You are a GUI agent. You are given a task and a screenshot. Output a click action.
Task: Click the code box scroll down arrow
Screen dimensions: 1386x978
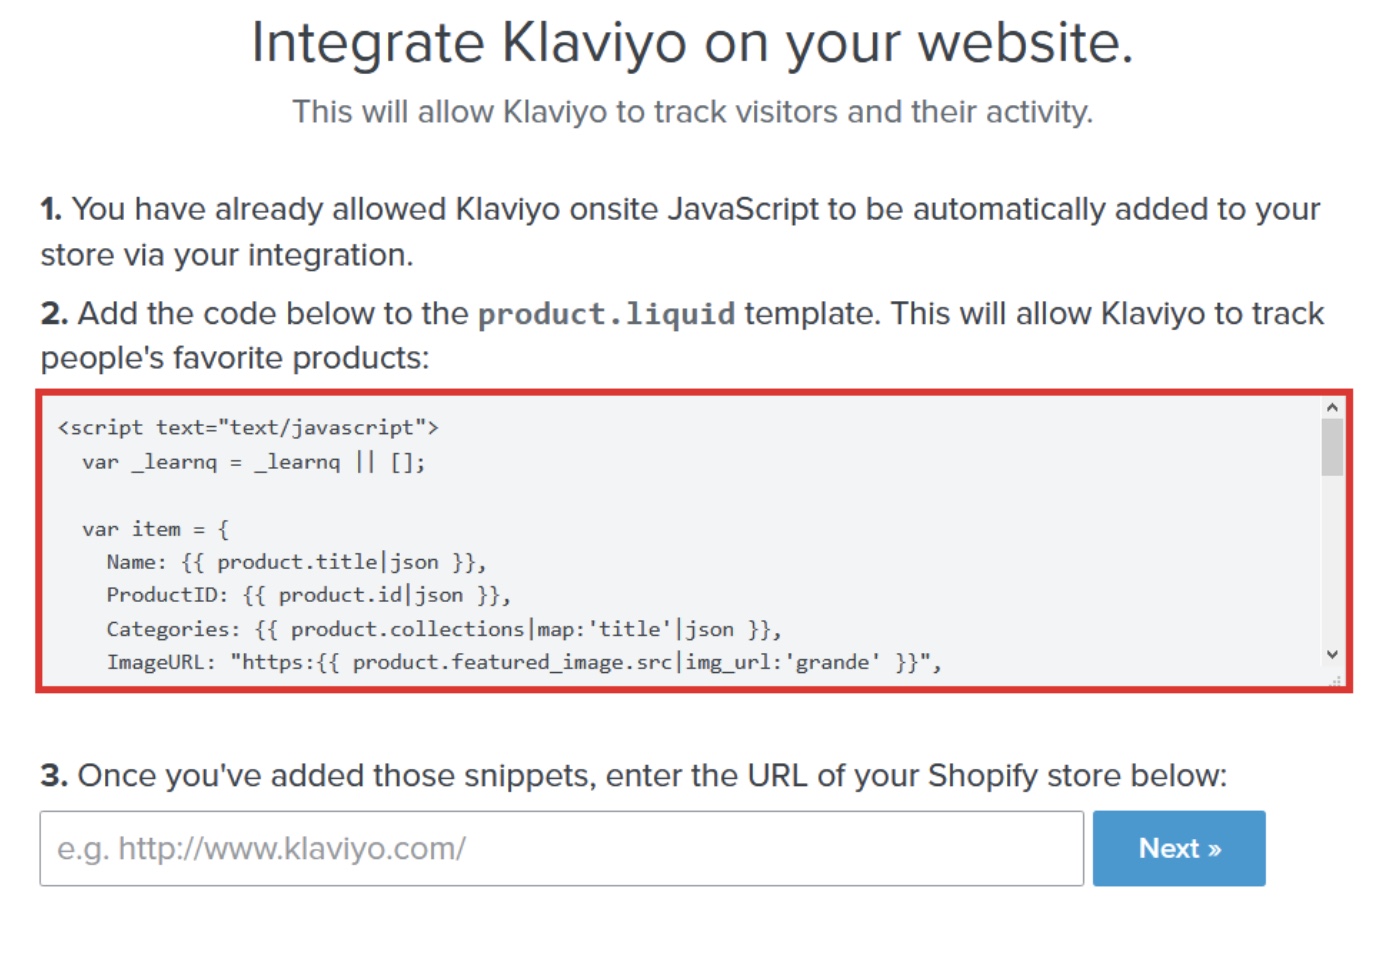click(x=1331, y=654)
